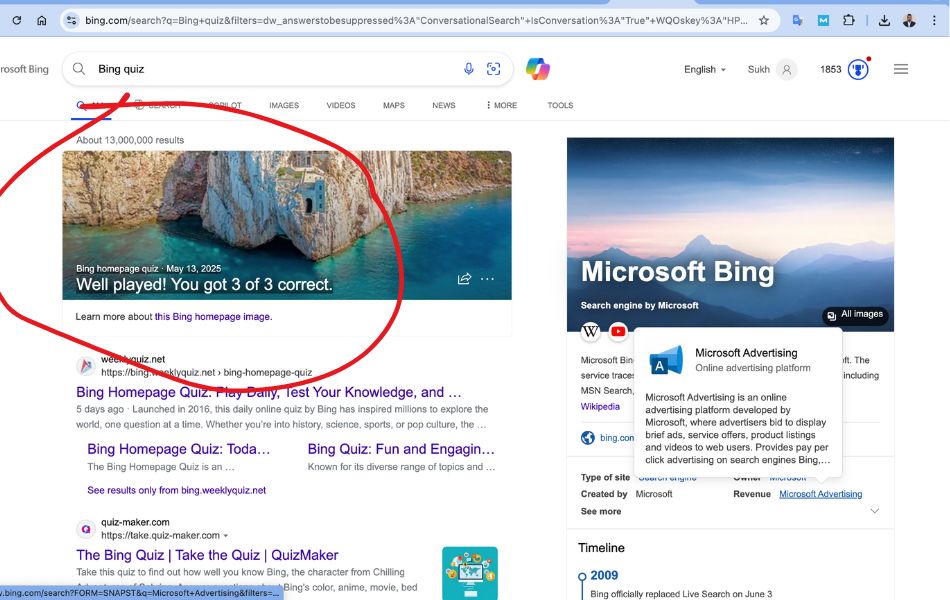The height and width of the screenshot is (600, 950).
Task: Open more options dots on quiz card
Action: 487,279
